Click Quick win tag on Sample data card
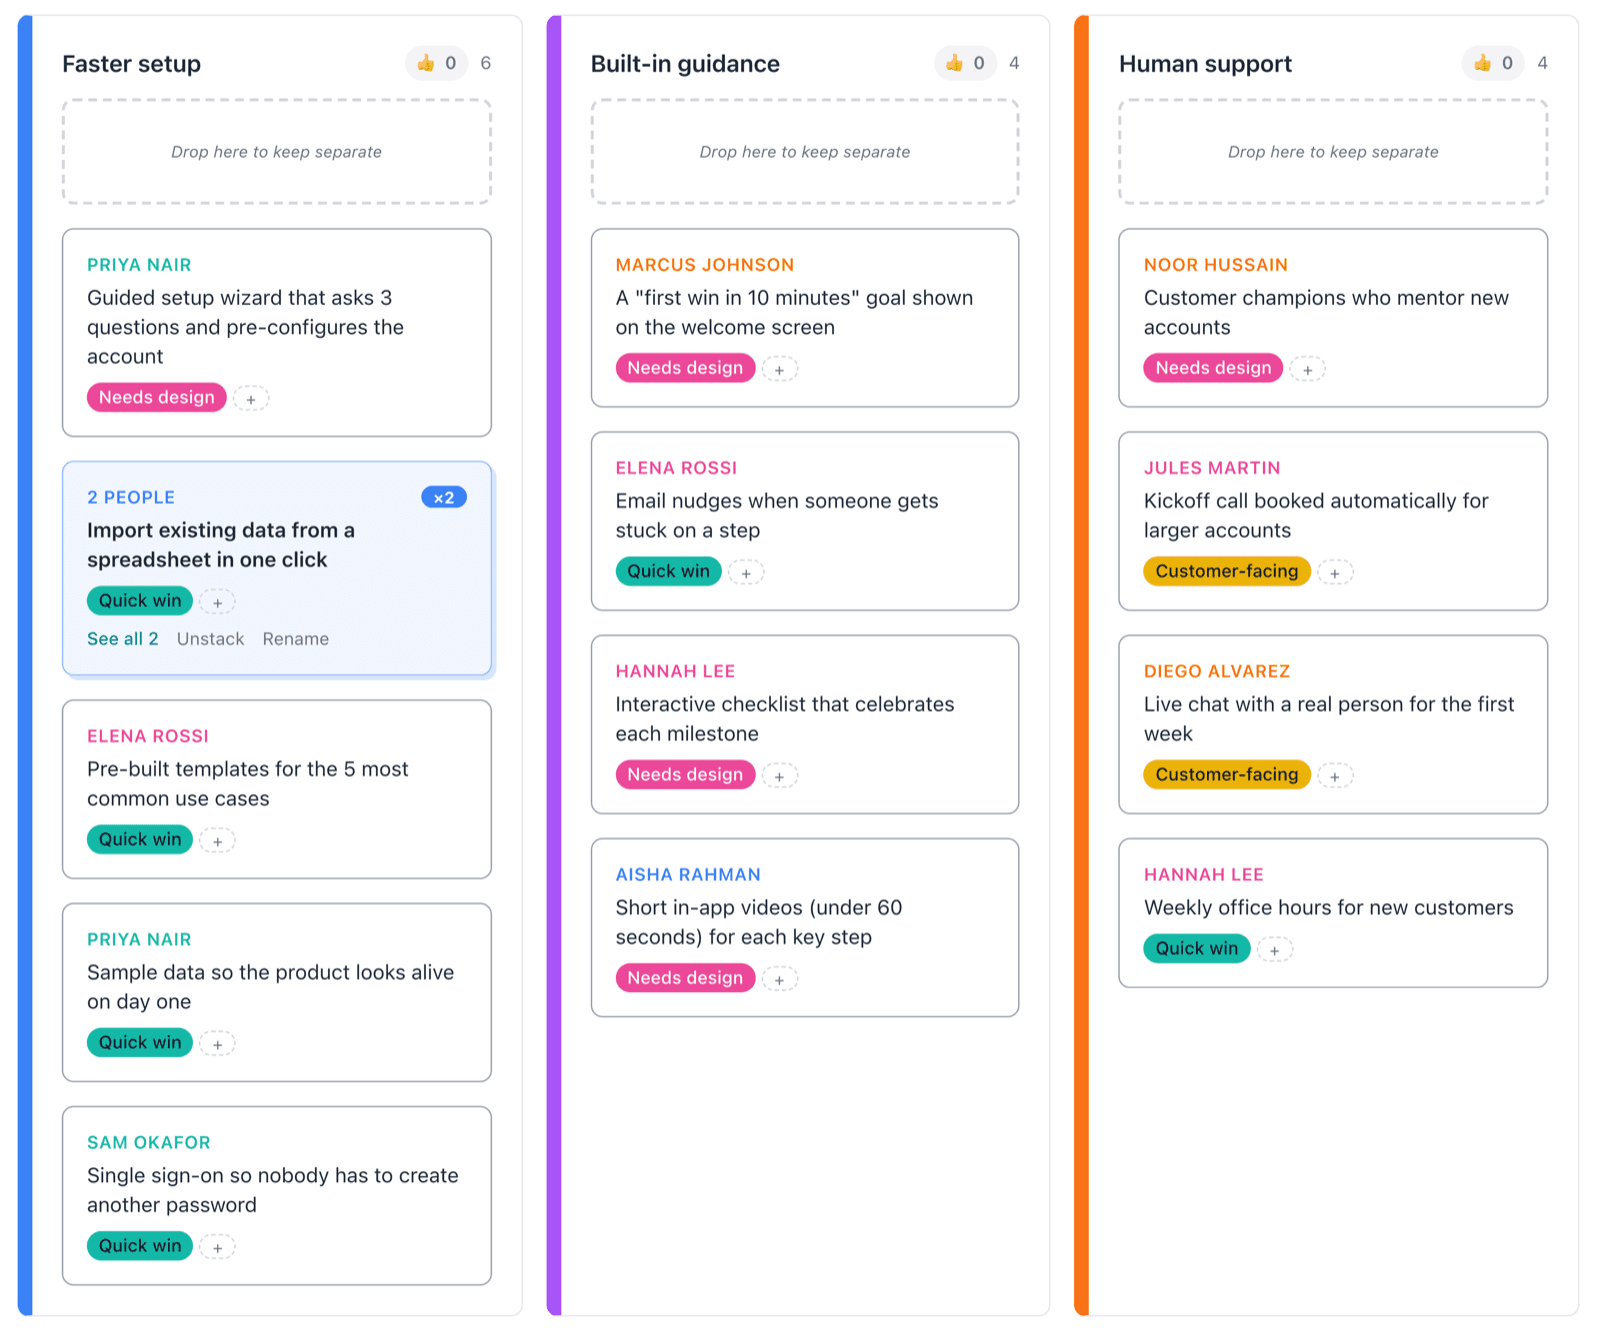1600x1338 pixels. pyautogui.click(x=140, y=1042)
